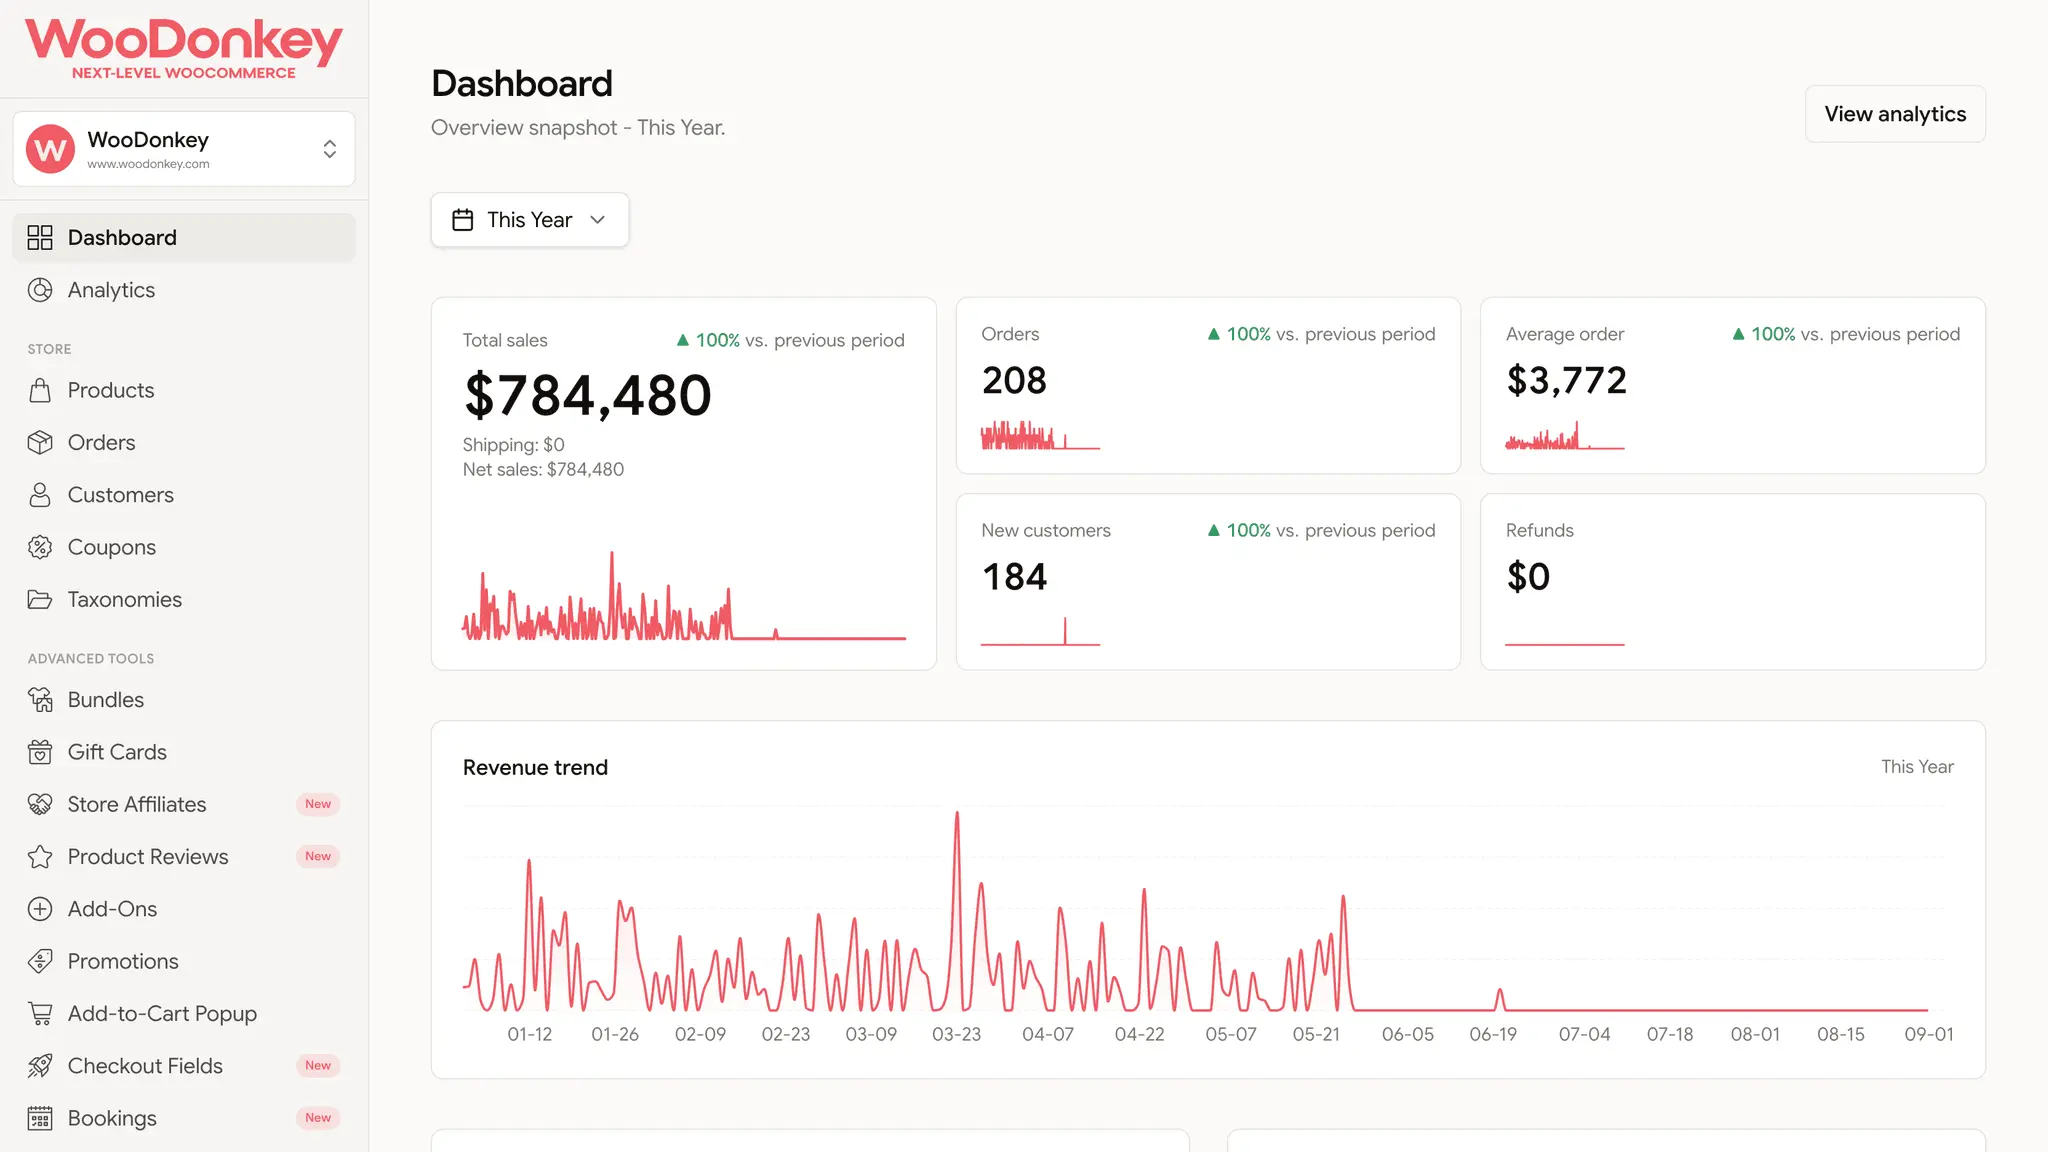Click the 06-19 date label on chart
Image resolution: width=2048 pixels, height=1152 pixels.
pyautogui.click(x=1493, y=1034)
